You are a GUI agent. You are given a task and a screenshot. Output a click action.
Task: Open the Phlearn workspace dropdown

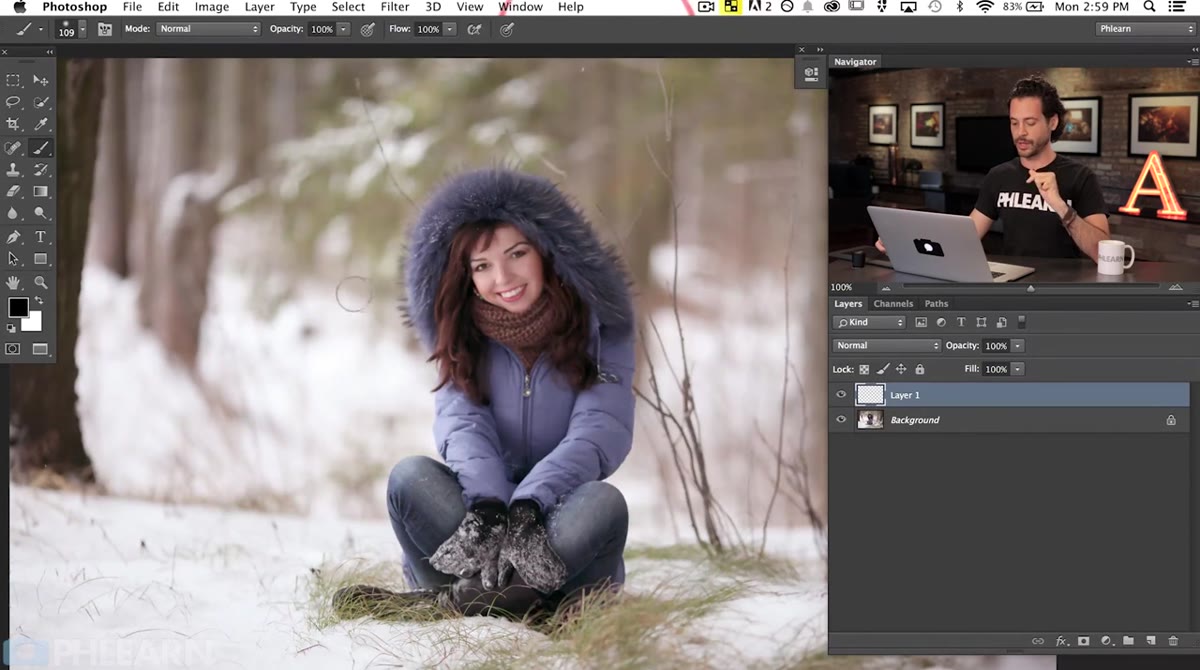(1145, 29)
